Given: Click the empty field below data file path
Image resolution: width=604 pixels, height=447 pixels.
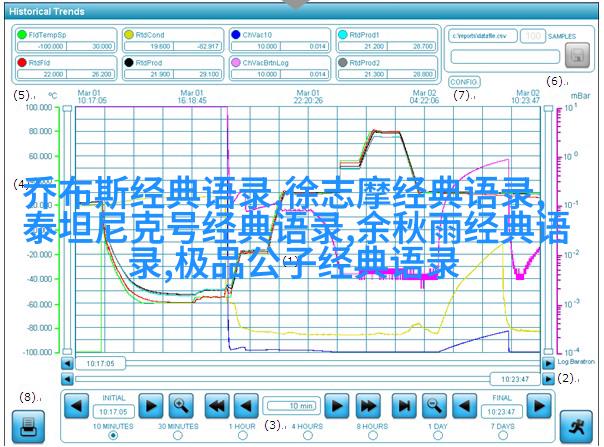Looking at the screenshot, I should pyautogui.click(x=505, y=57).
